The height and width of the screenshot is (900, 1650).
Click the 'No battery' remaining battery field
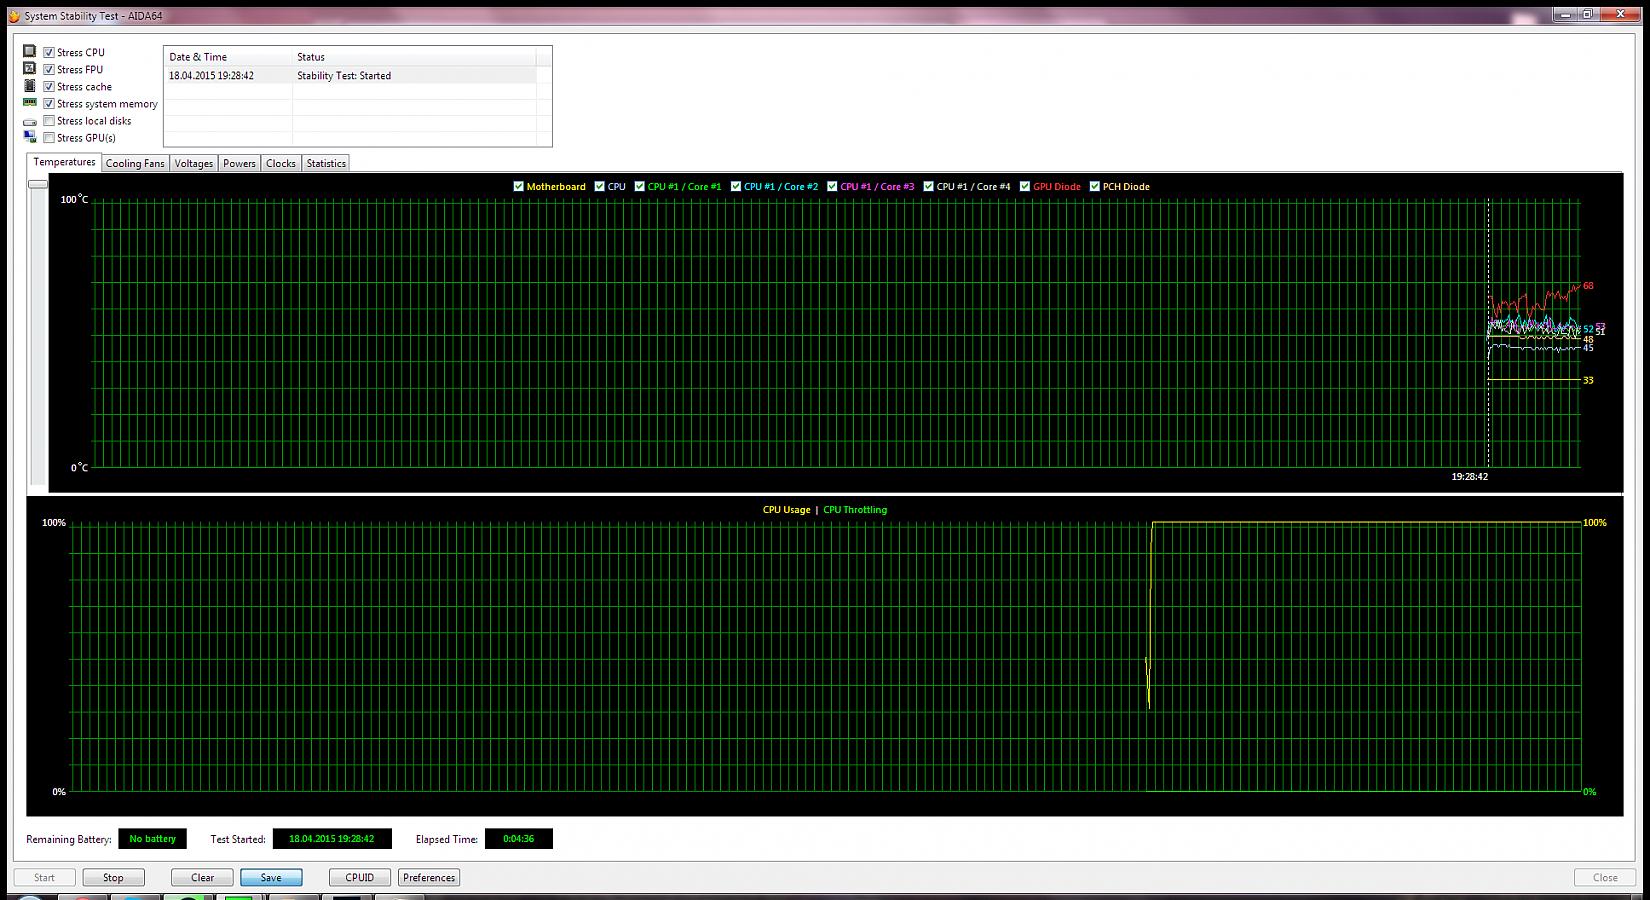click(x=152, y=839)
